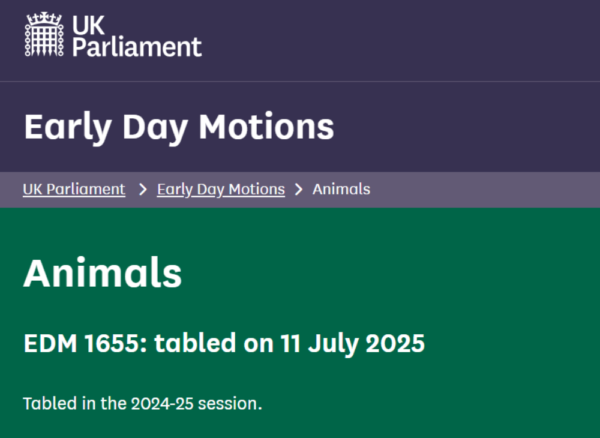Open the Early Day Motions site title

[x=178, y=127]
